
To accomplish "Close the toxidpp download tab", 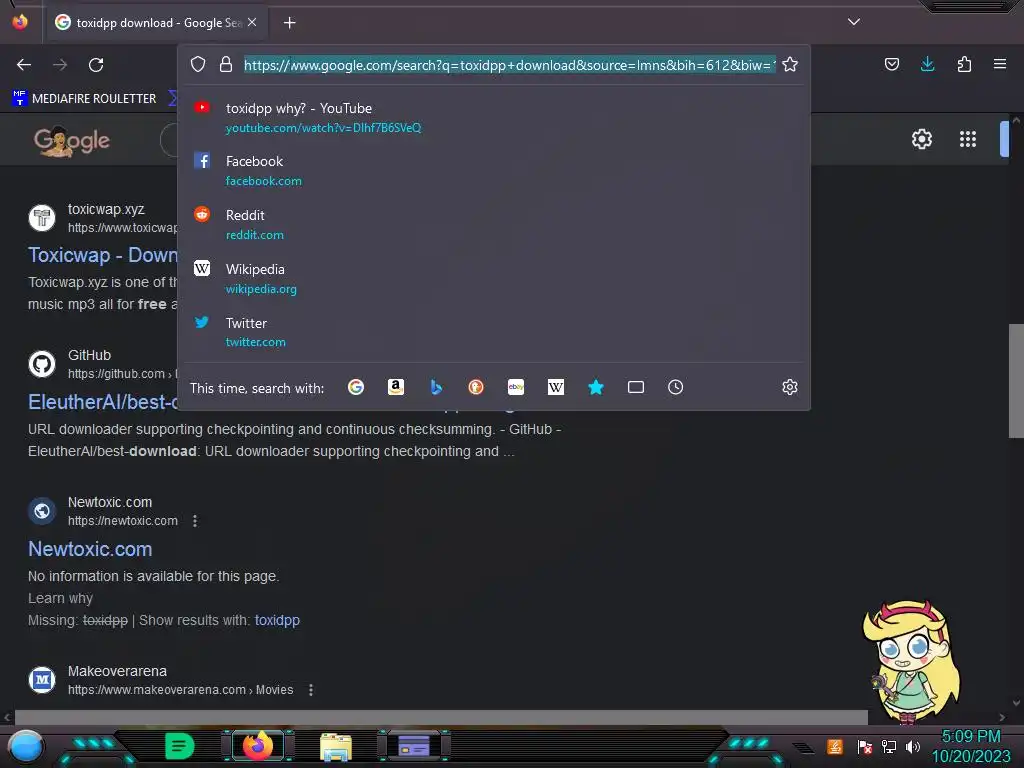I will pos(252,22).
